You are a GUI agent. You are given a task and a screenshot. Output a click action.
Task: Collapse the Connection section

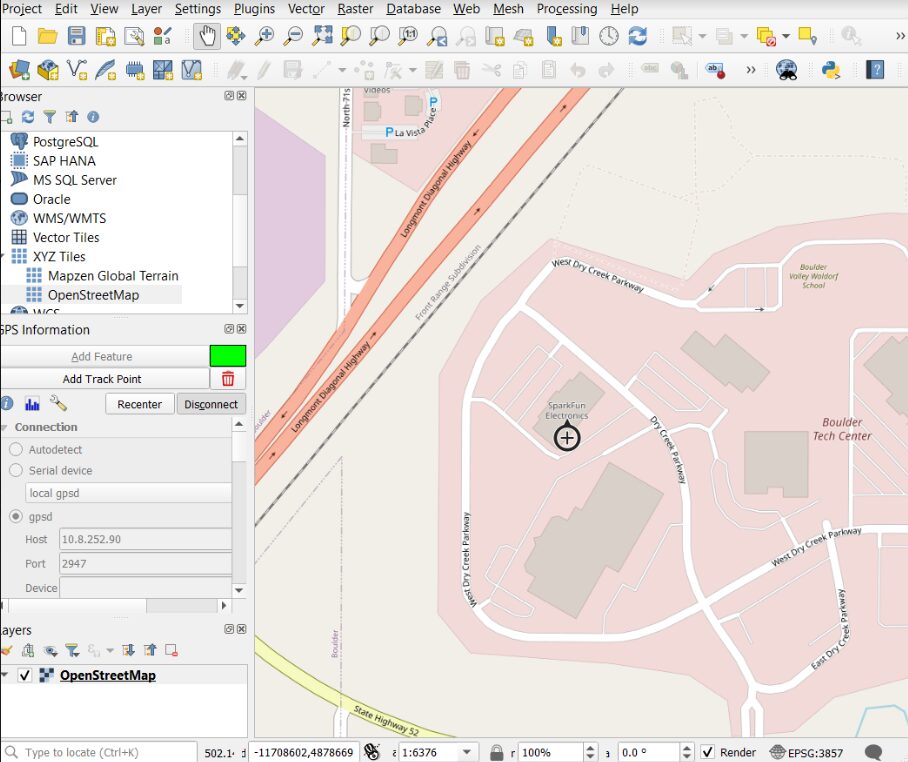click(5, 427)
